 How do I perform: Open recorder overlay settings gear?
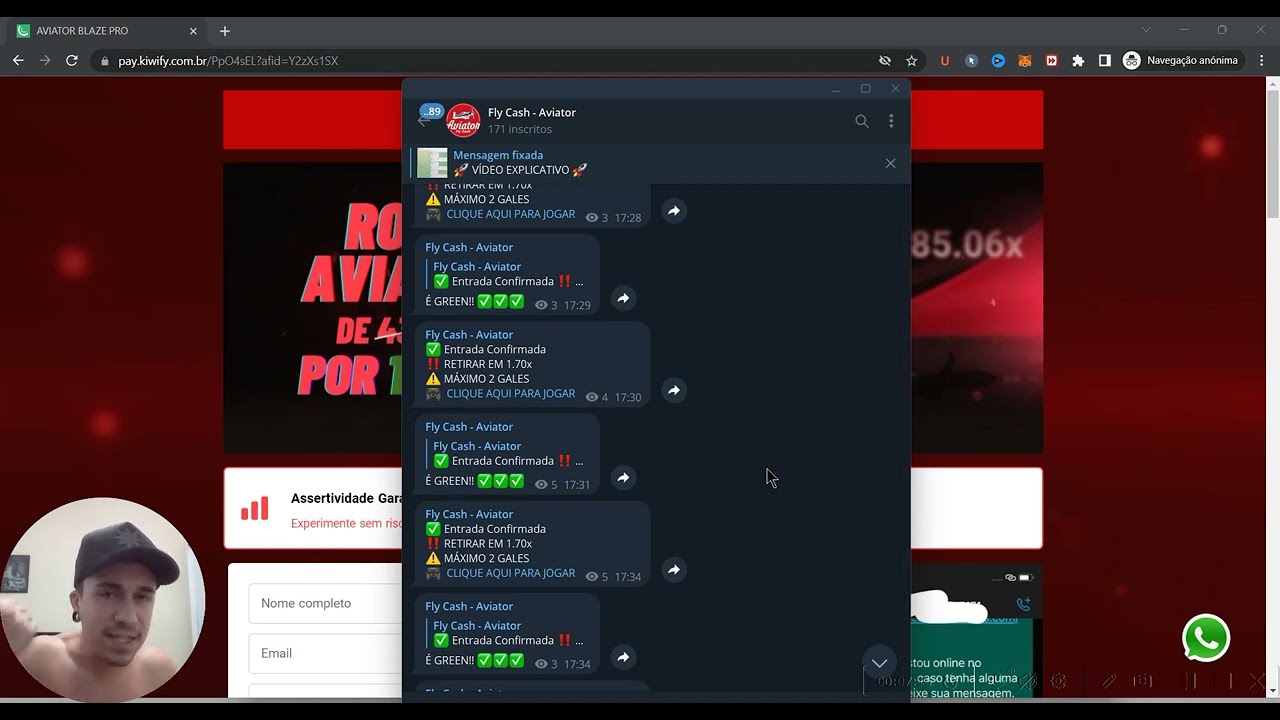click(1058, 681)
